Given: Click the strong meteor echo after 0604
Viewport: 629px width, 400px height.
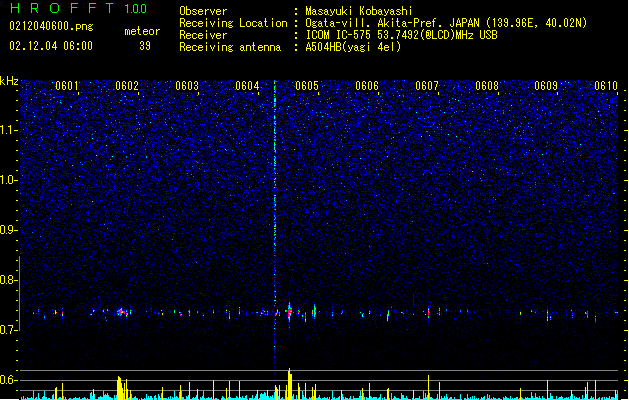Looking at the screenshot, I should pyautogui.click(x=290, y=312).
